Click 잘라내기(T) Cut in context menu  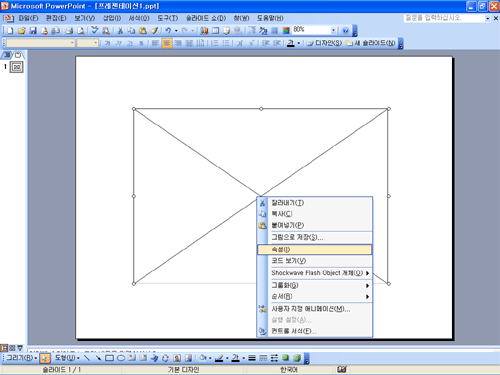coord(315,203)
